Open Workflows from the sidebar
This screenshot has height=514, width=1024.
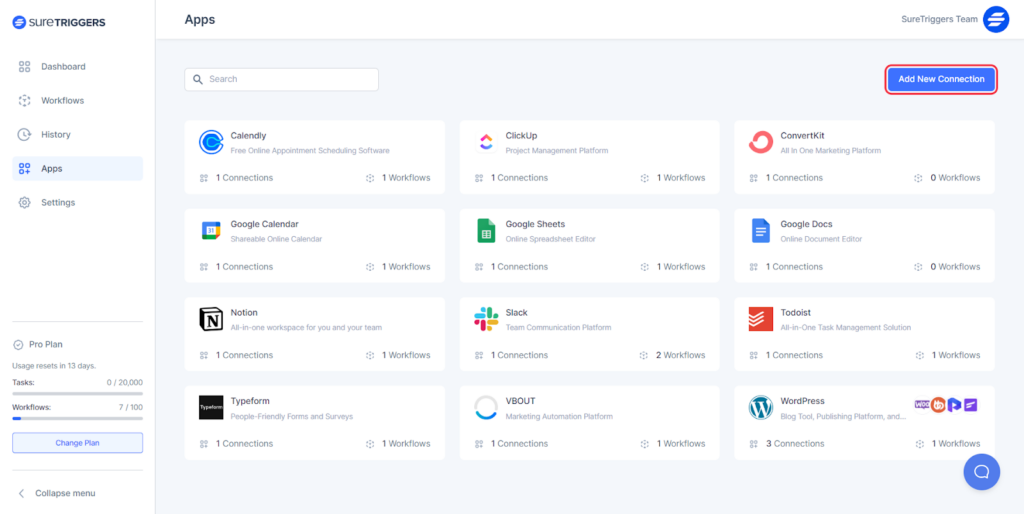tap(62, 101)
